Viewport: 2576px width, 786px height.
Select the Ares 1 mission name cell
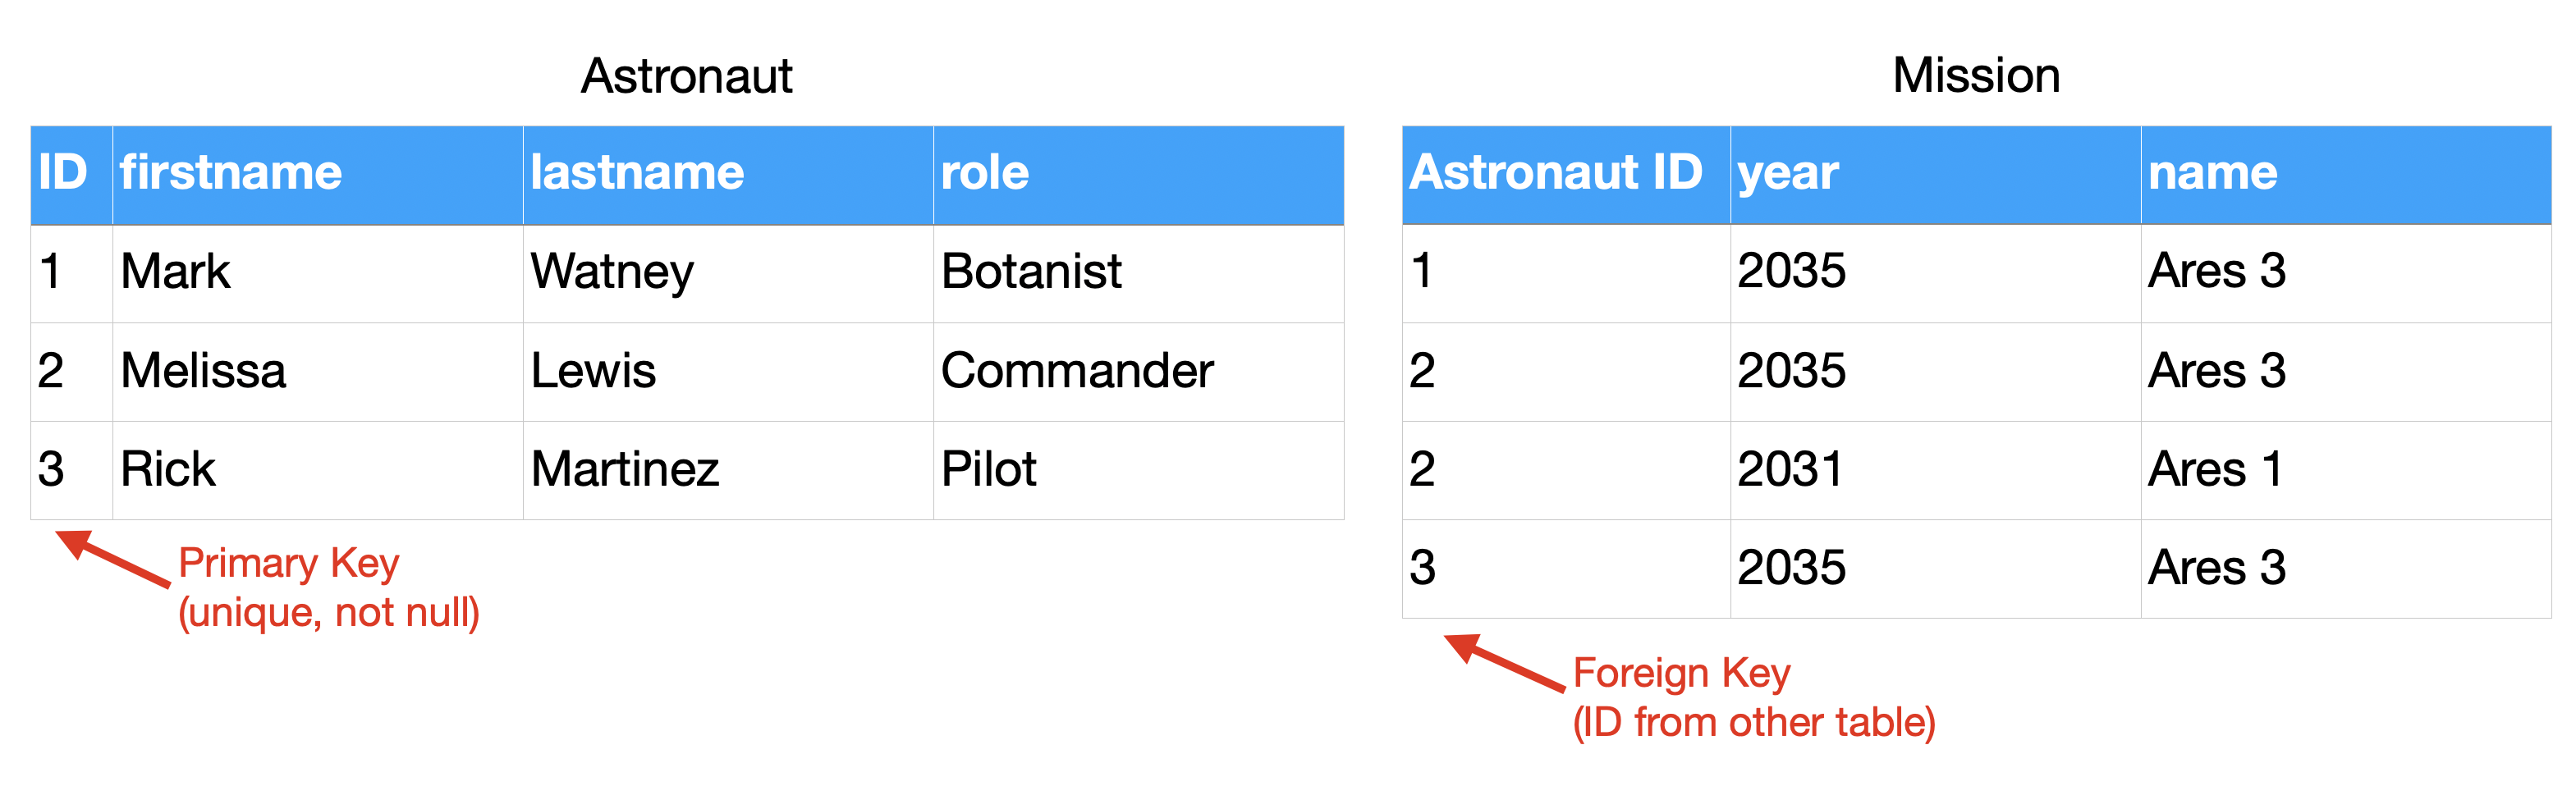coord(2216,470)
